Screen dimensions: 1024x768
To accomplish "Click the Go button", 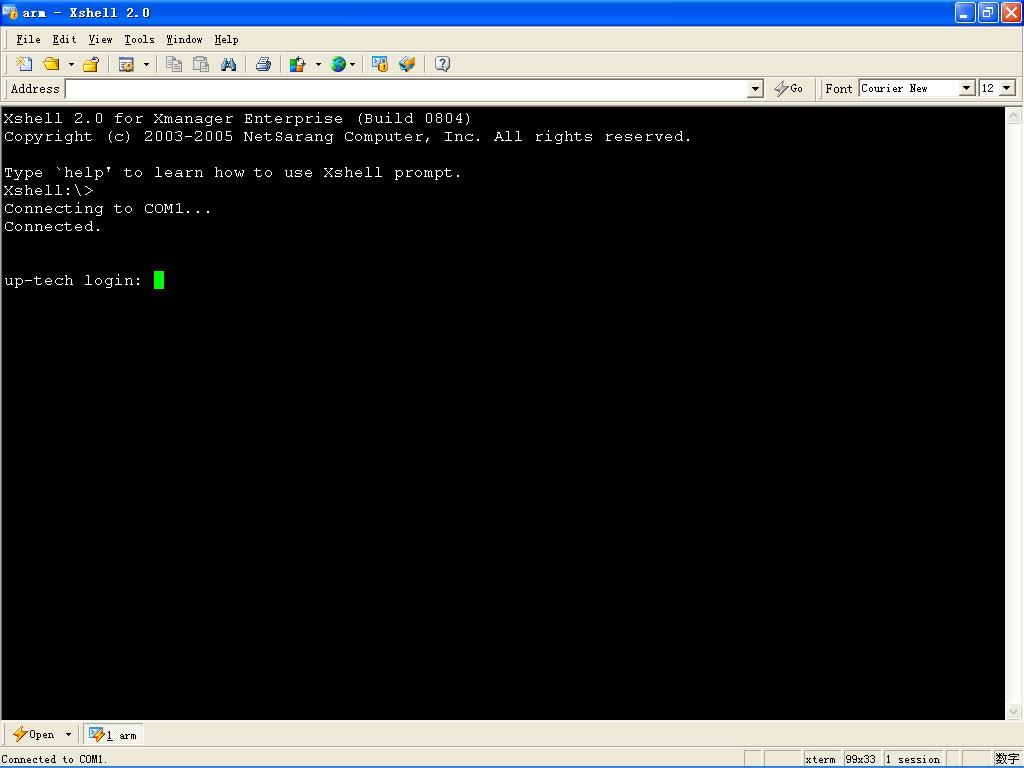I will pyautogui.click(x=788, y=89).
